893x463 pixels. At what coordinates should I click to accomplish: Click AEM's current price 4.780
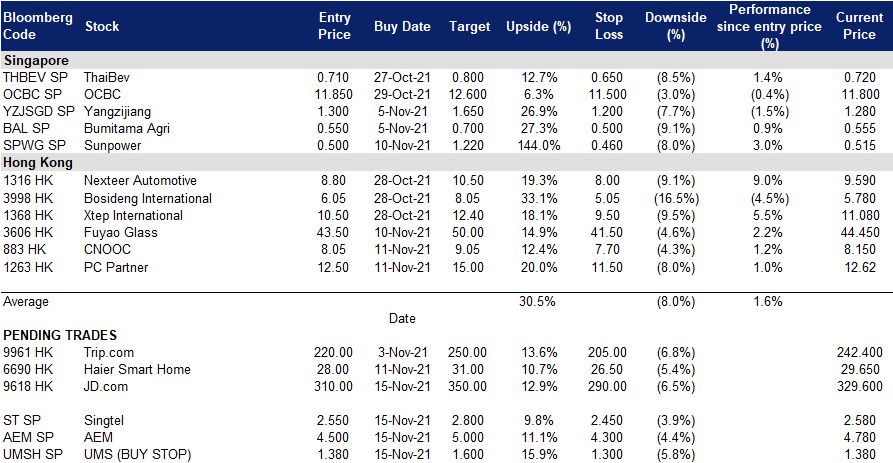860,437
